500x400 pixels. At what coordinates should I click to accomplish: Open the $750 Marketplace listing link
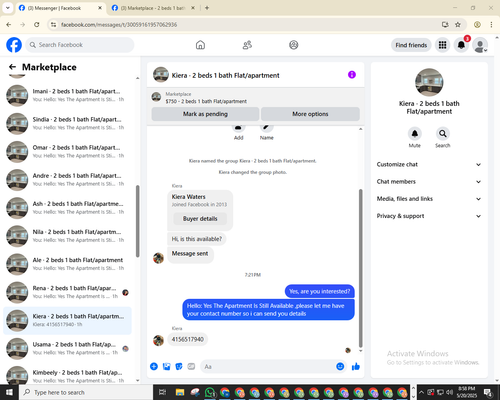click(206, 101)
